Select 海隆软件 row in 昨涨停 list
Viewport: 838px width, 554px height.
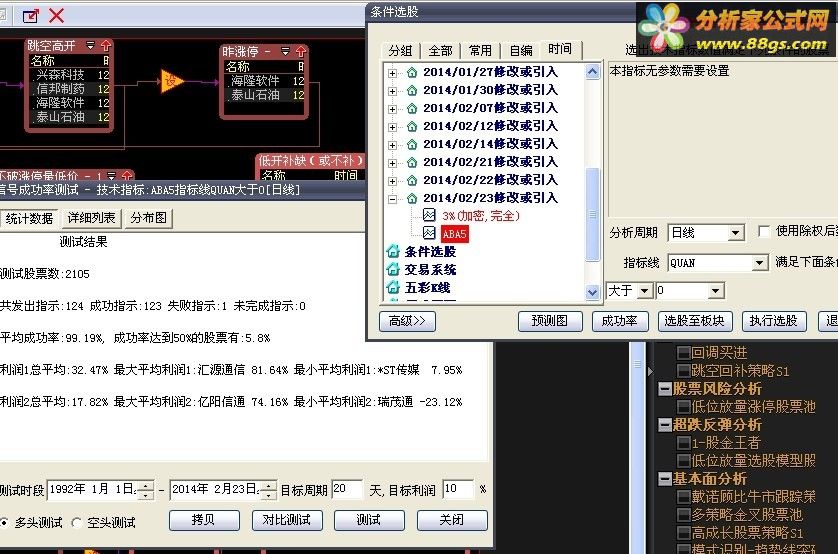point(265,81)
